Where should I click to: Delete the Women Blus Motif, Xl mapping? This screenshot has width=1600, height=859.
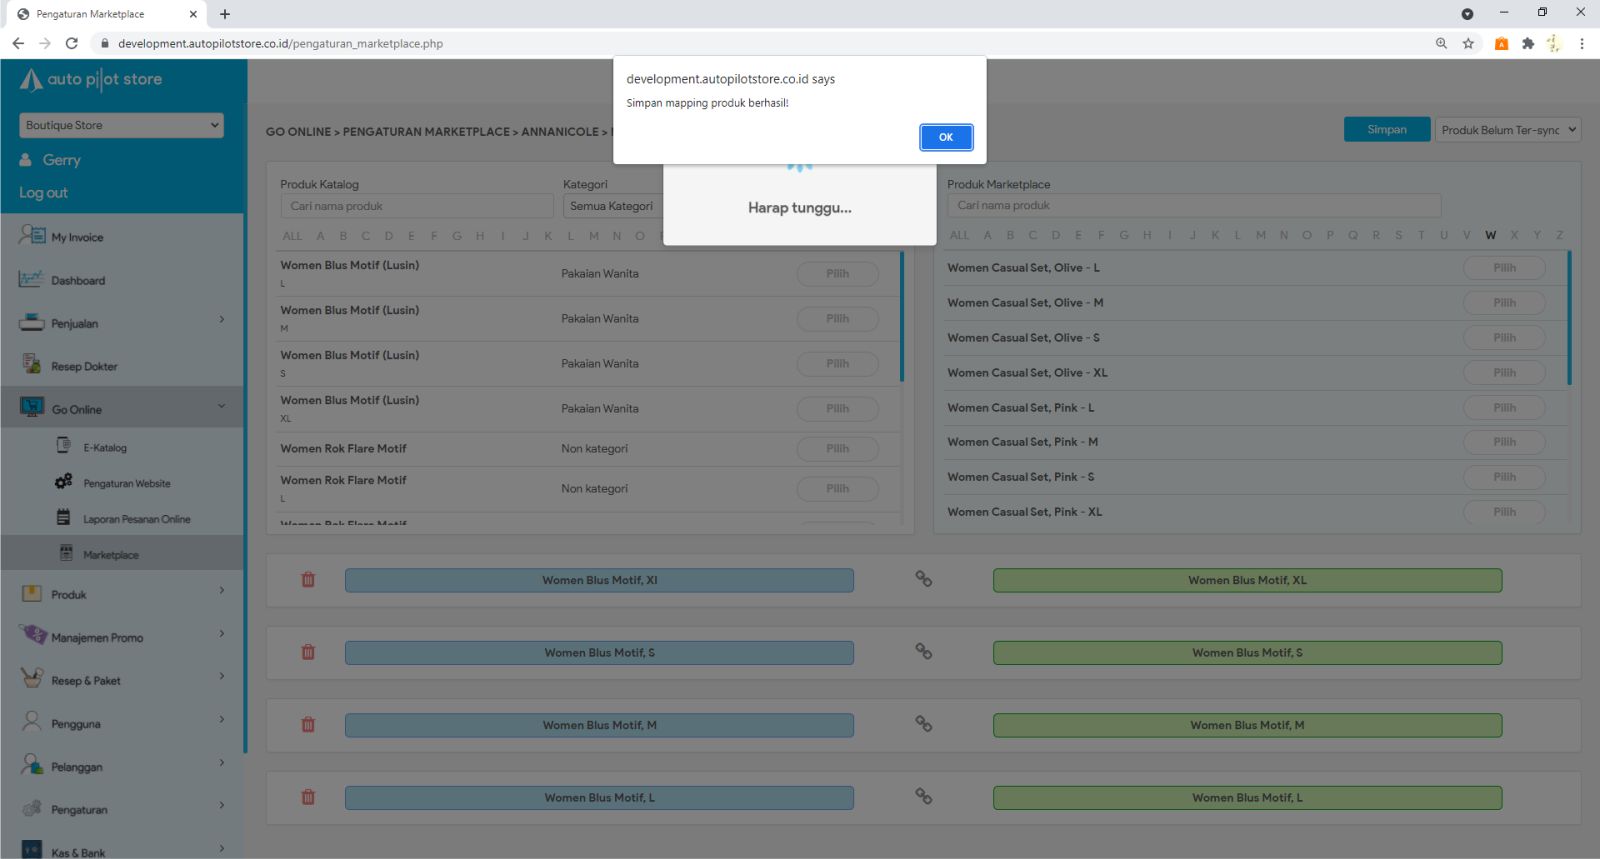[x=308, y=580]
